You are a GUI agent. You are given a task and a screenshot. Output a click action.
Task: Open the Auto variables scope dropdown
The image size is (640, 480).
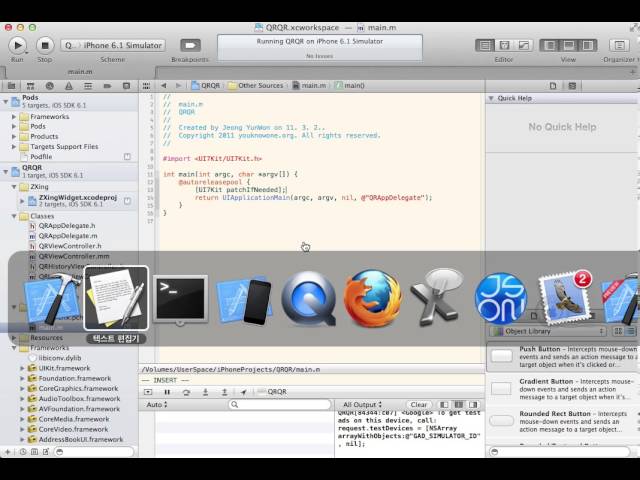(x=157, y=405)
